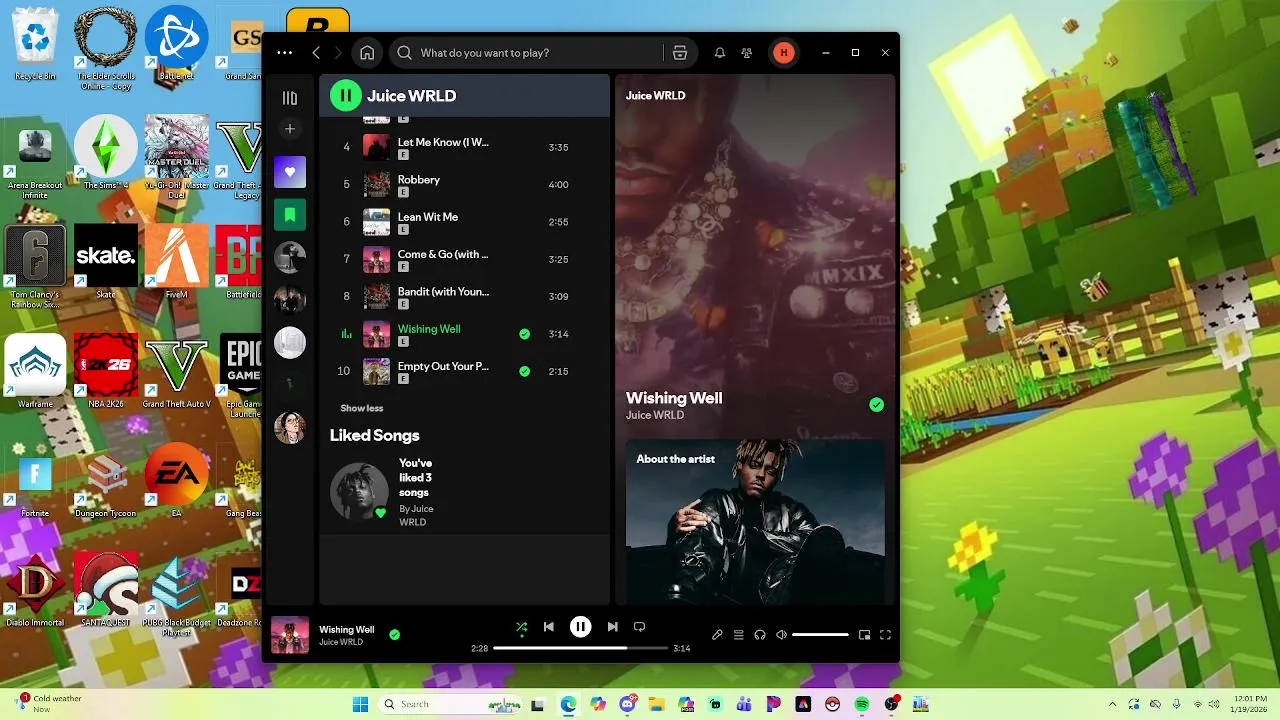Open the miniplayer
1280x720 pixels.
coord(865,635)
